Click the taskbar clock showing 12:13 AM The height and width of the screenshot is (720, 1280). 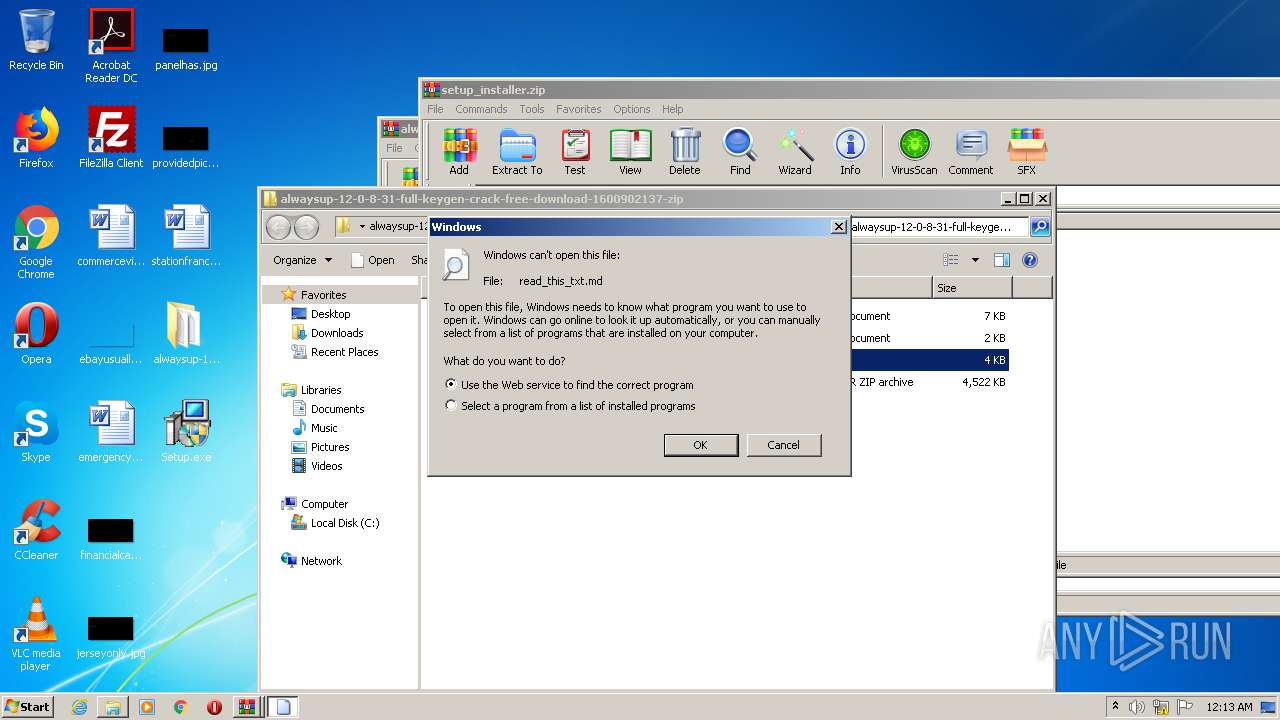1229,707
